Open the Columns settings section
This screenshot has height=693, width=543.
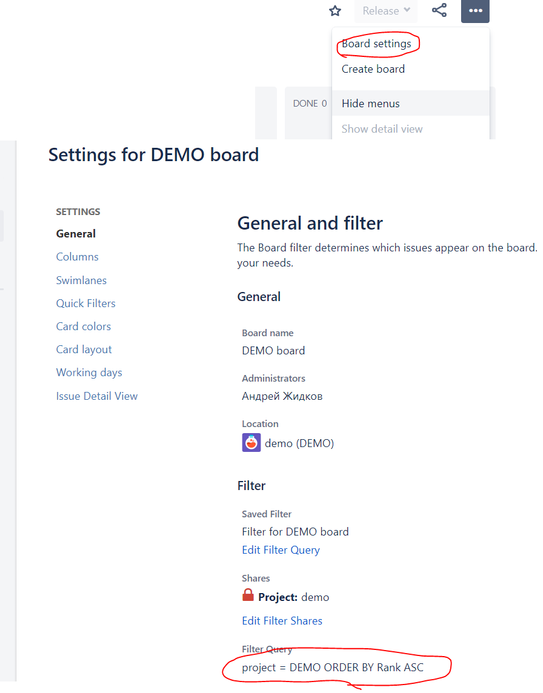click(x=77, y=257)
